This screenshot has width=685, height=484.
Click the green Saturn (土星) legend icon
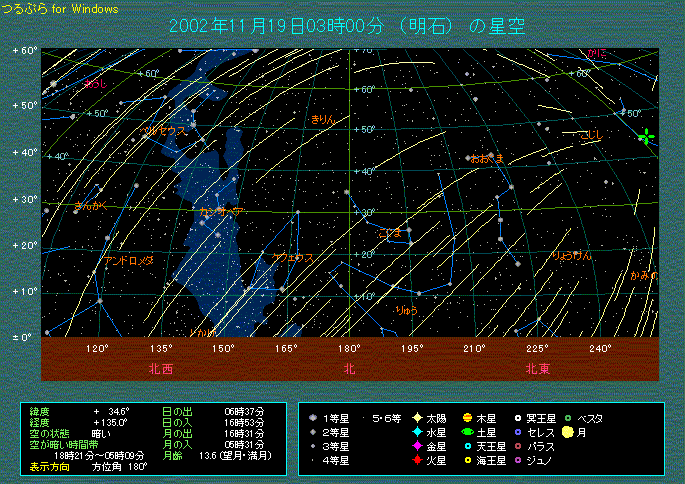[467, 432]
